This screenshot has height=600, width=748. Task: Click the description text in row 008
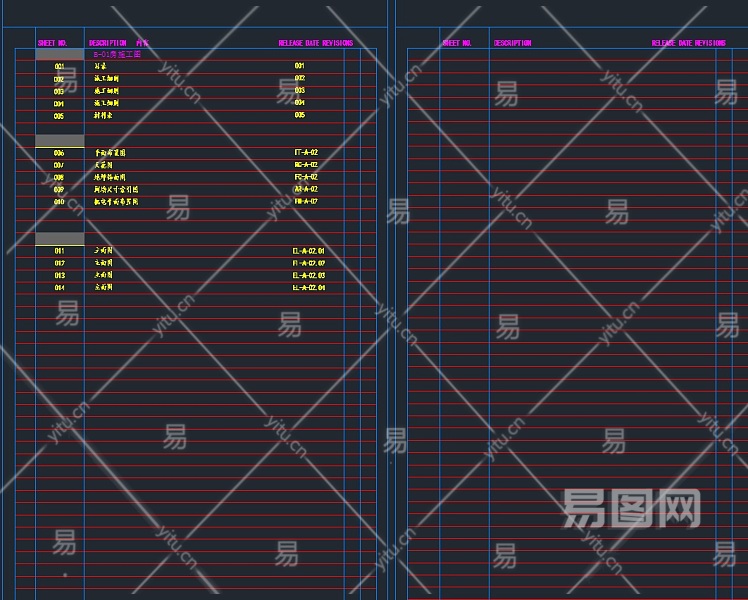point(110,177)
